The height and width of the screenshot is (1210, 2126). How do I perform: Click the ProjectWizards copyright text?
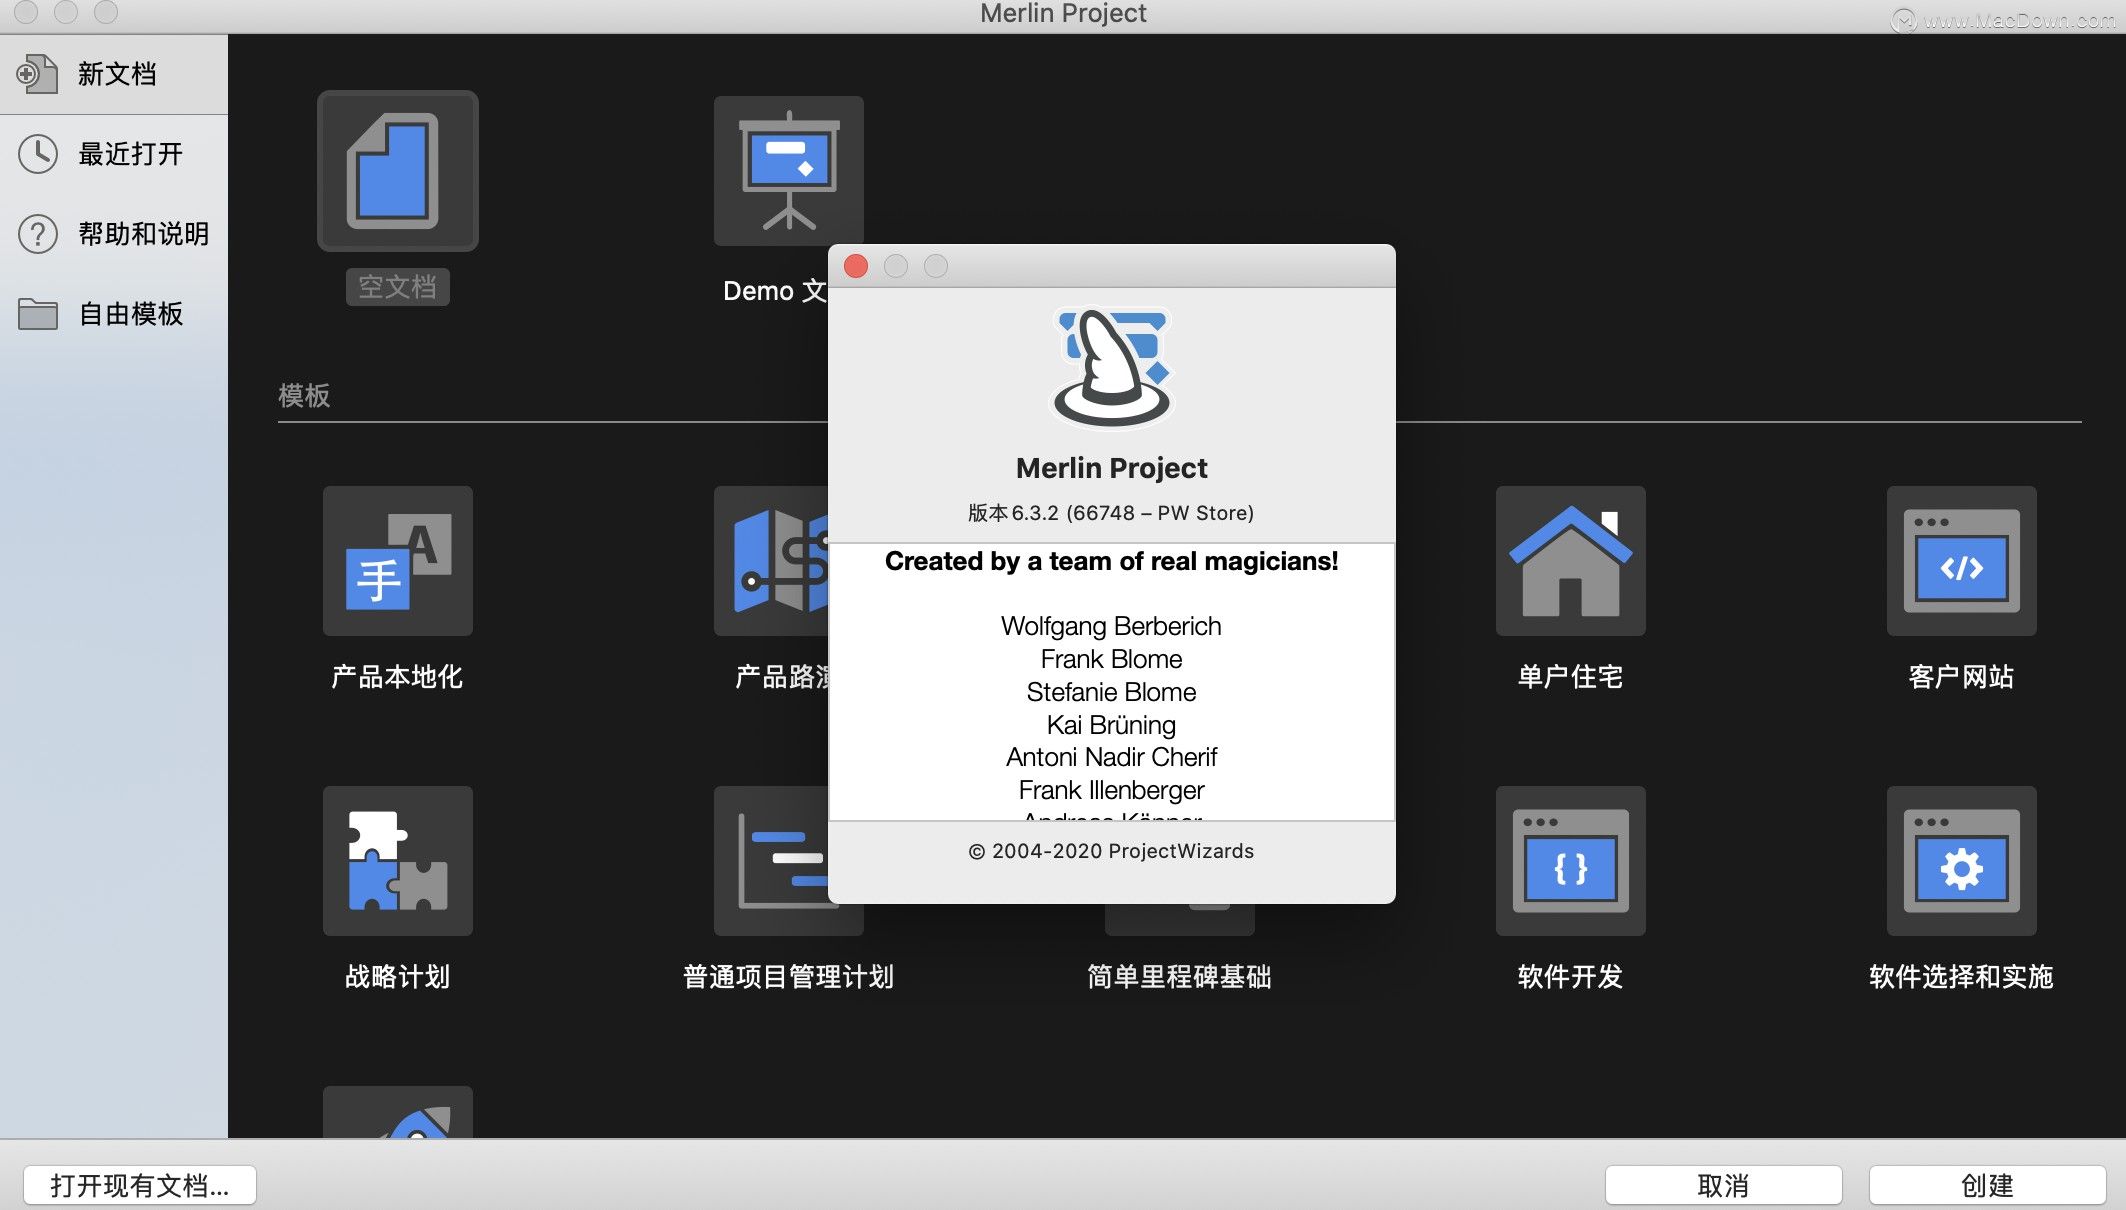point(1111,851)
